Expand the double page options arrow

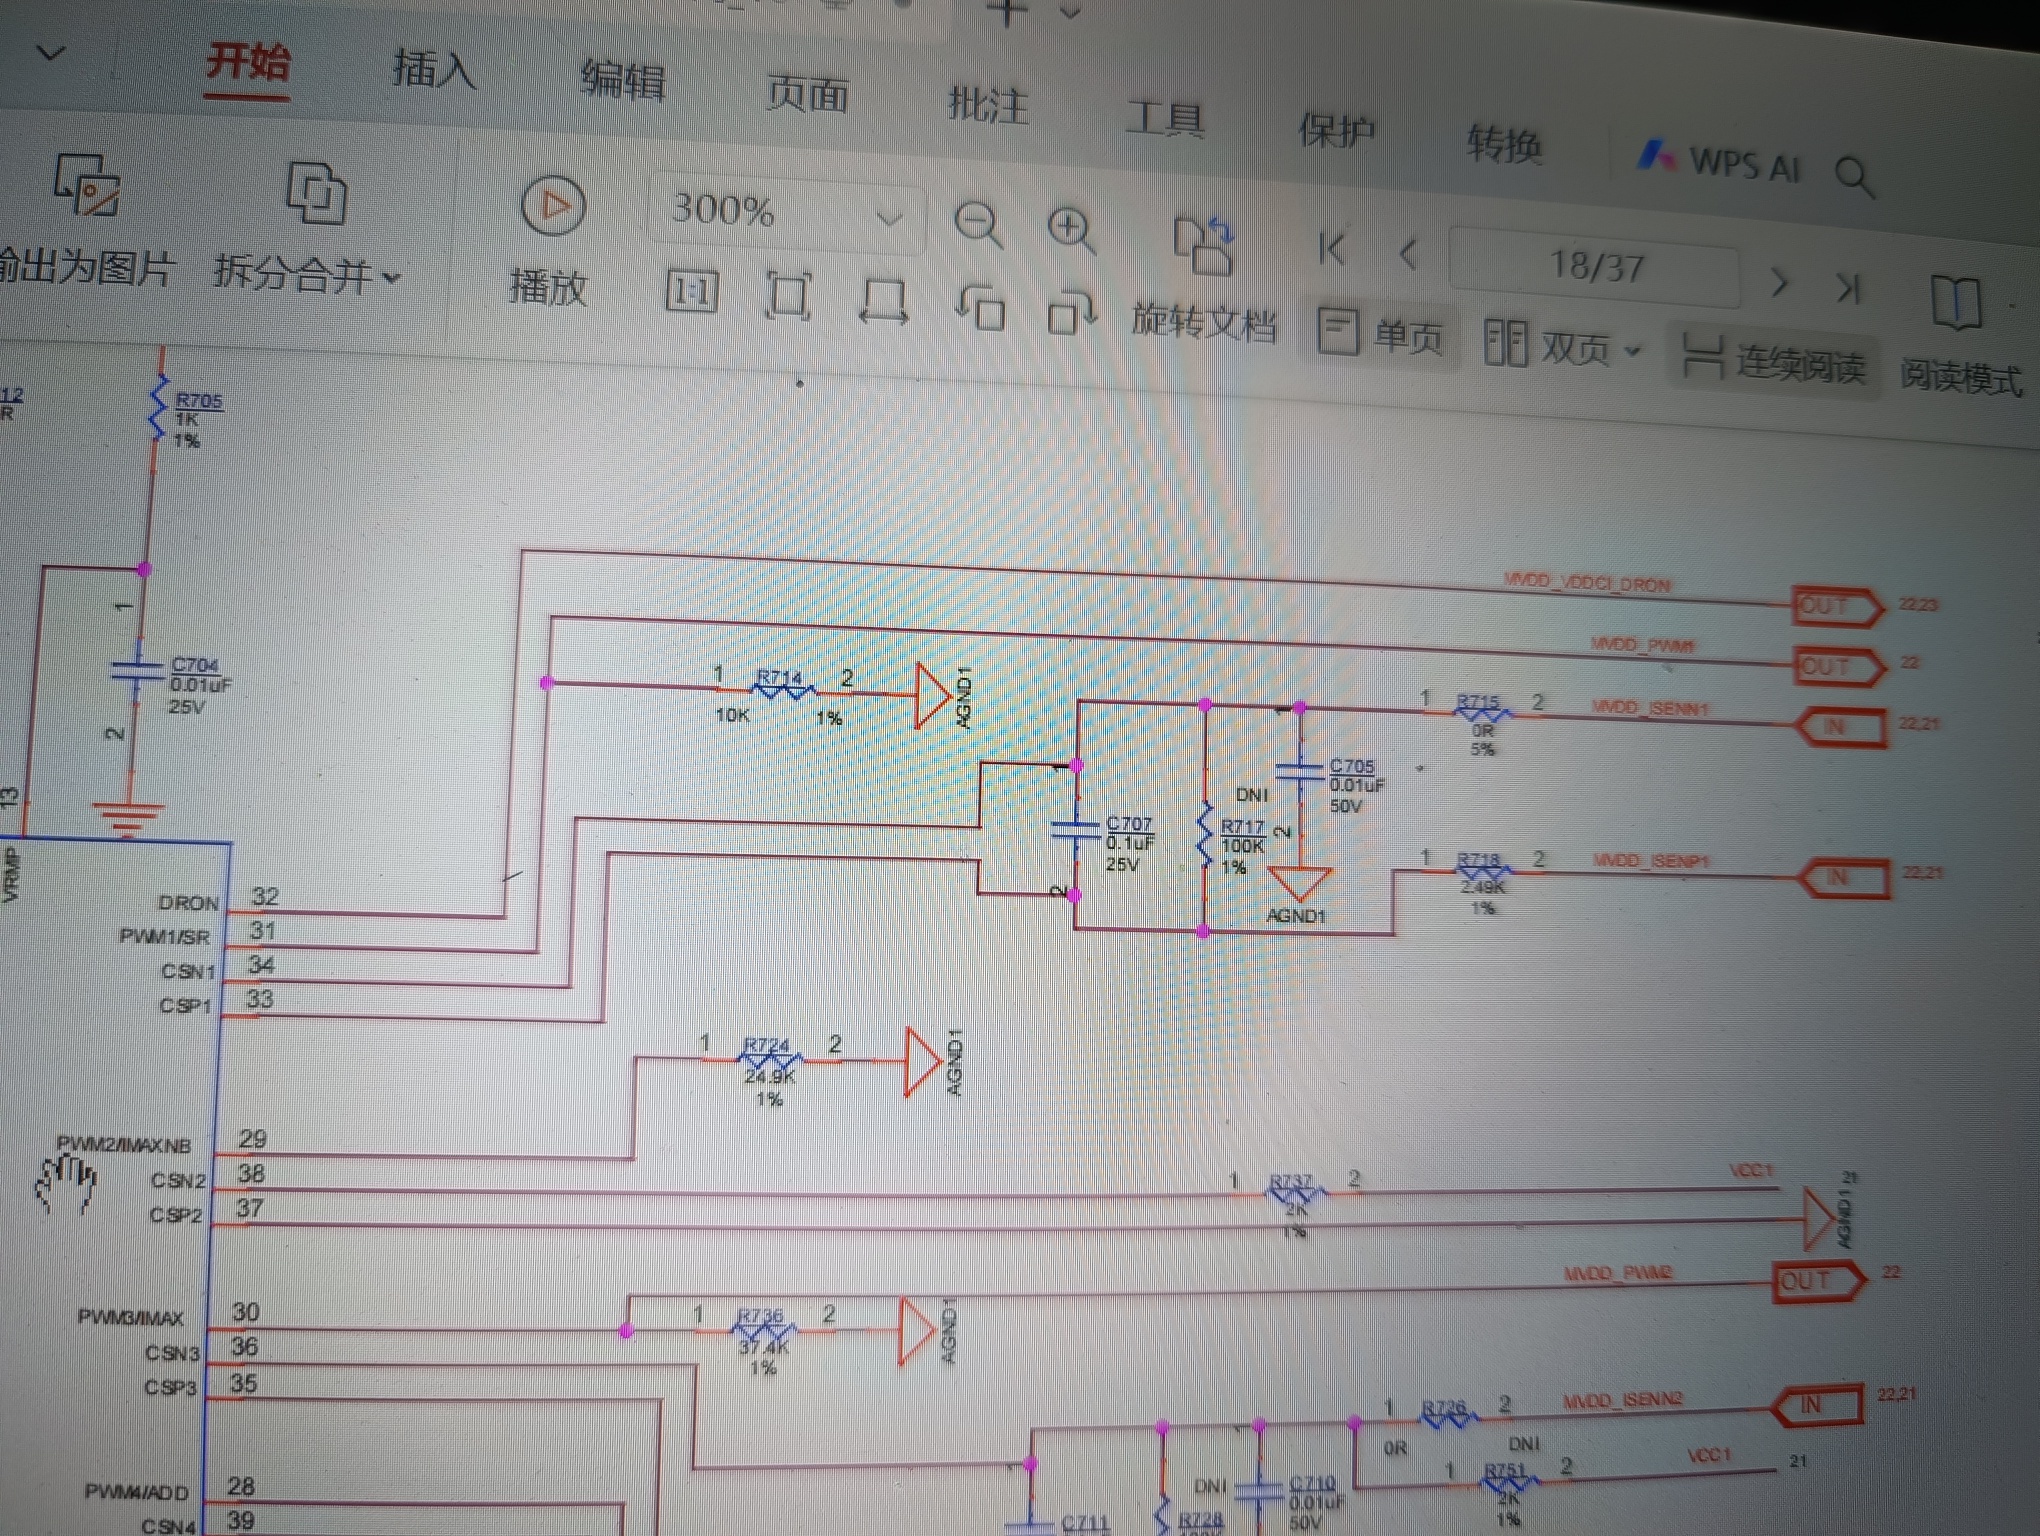click(x=1633, y=351)
